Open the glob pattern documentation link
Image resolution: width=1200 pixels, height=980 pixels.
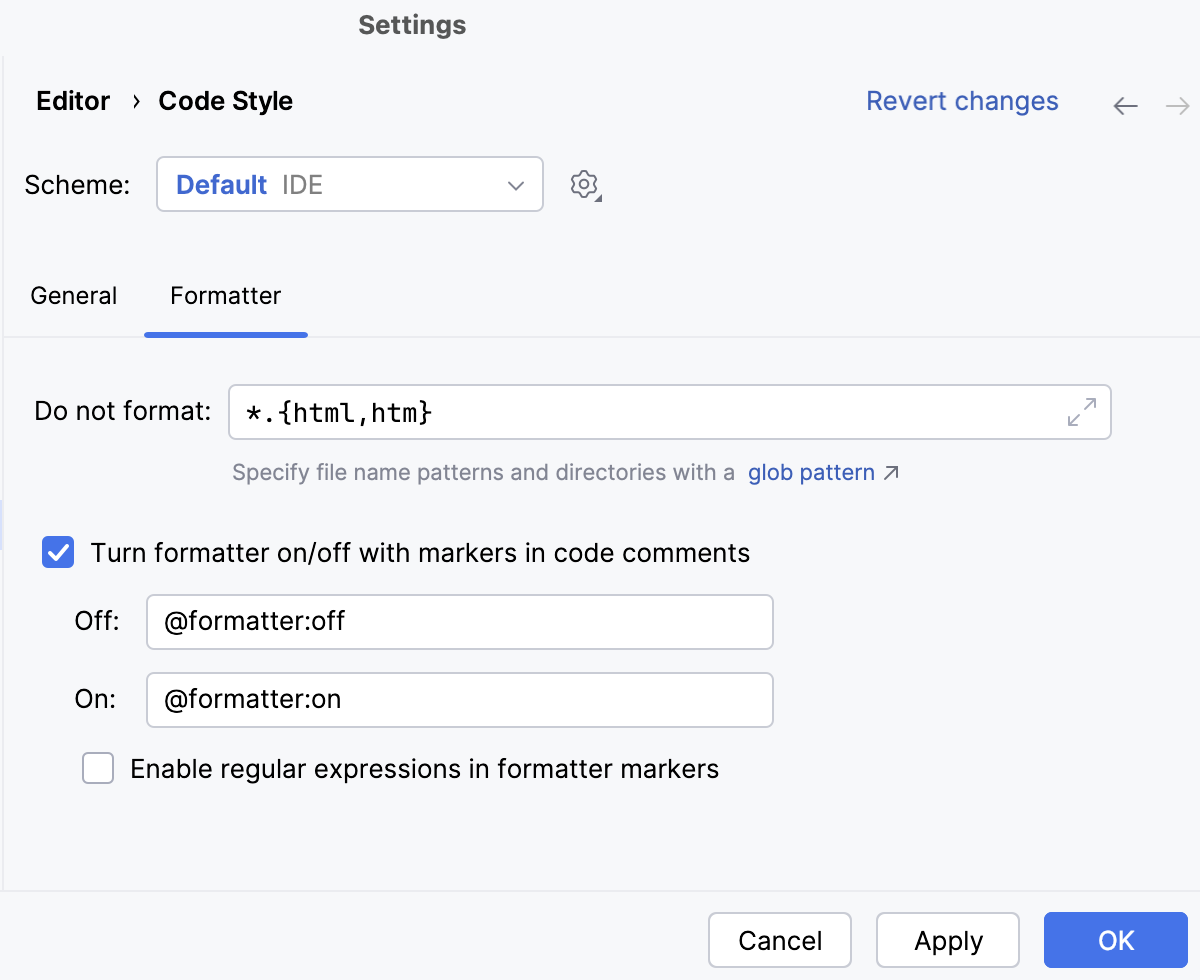tap(811, 472)
